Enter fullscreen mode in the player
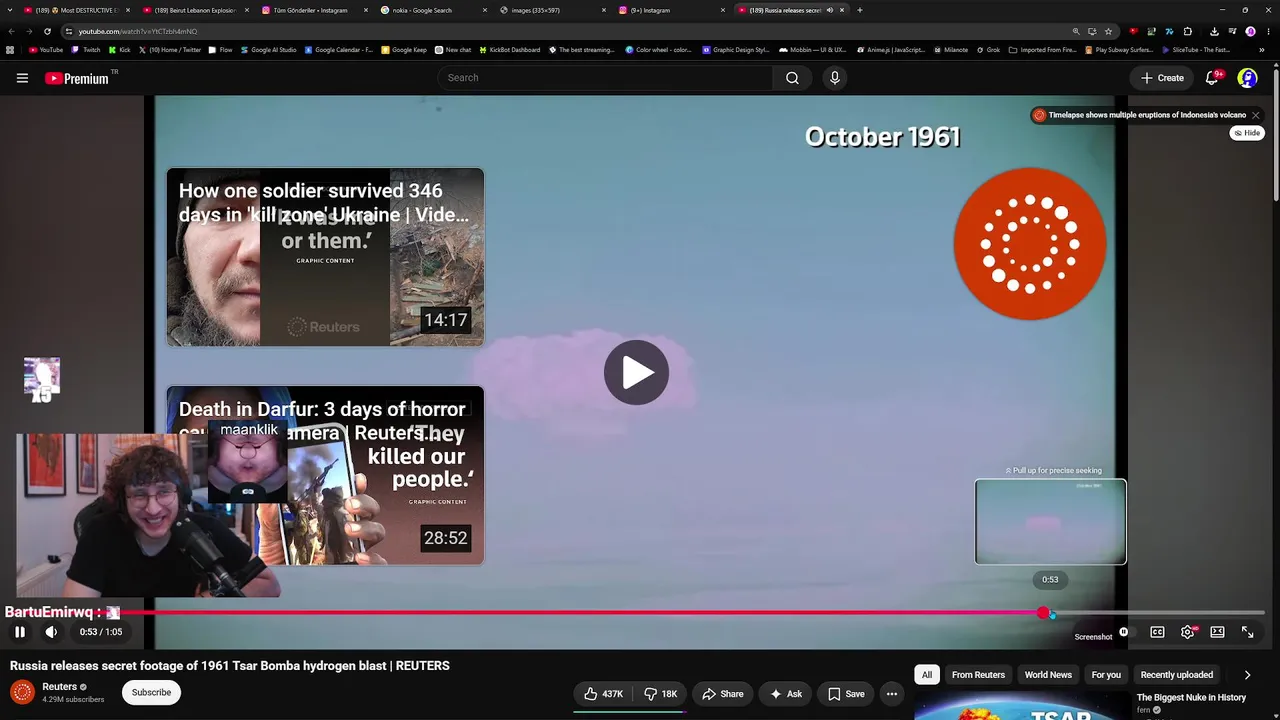1280x720 pixels. click(x=1247, y=632)
